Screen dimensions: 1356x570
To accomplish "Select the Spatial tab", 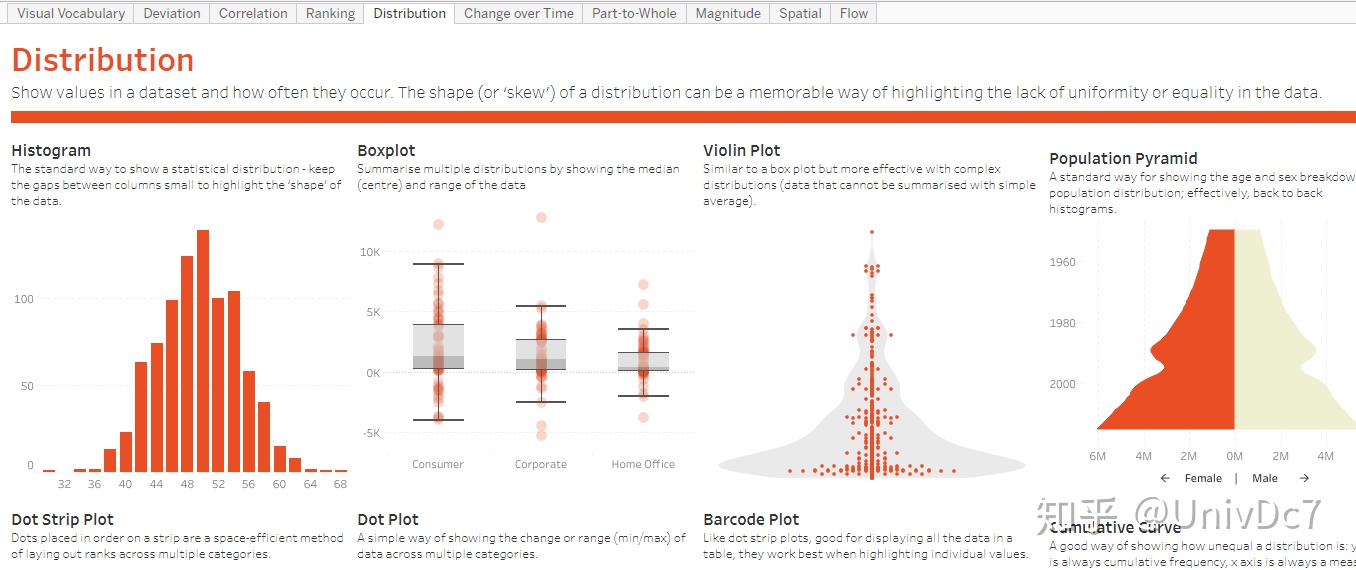I will [x=800, y=13].
